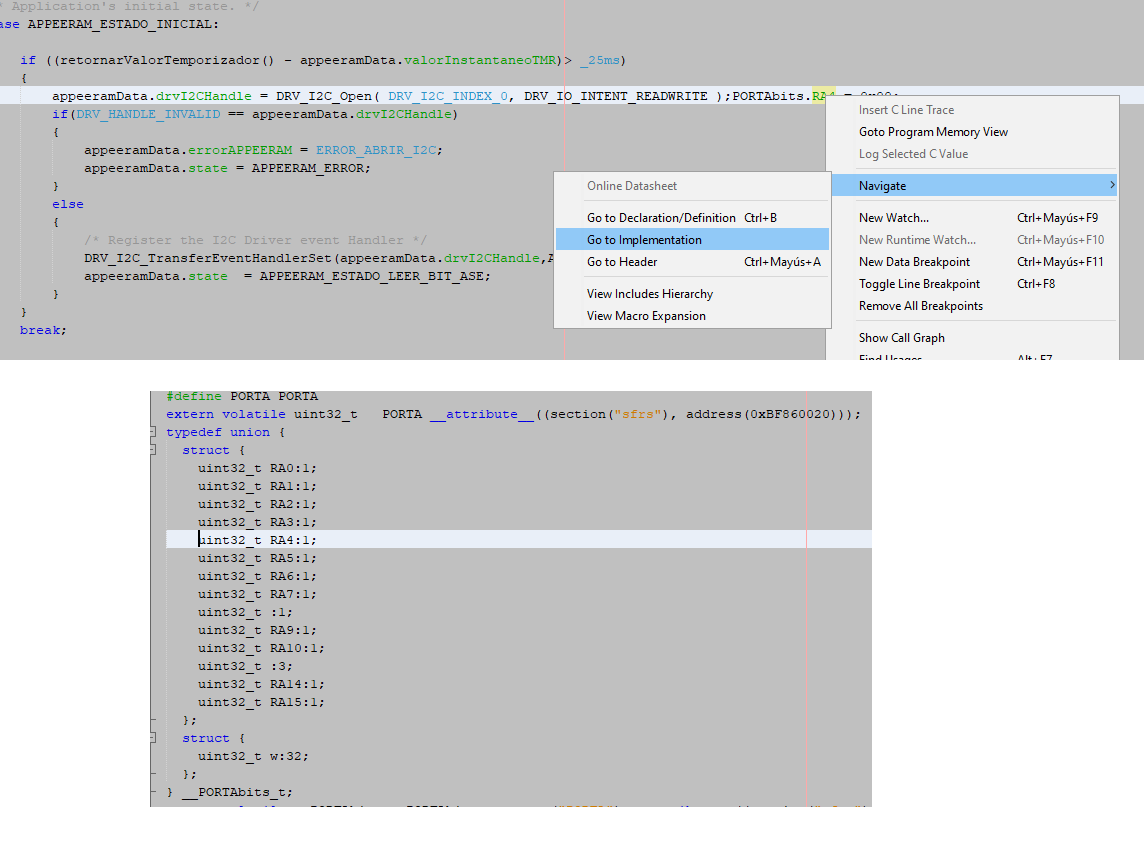This screenshot has width=1144, height=848.
Task: Click the DRV_HANDLE_INVALID identifier
Action: 148,114
